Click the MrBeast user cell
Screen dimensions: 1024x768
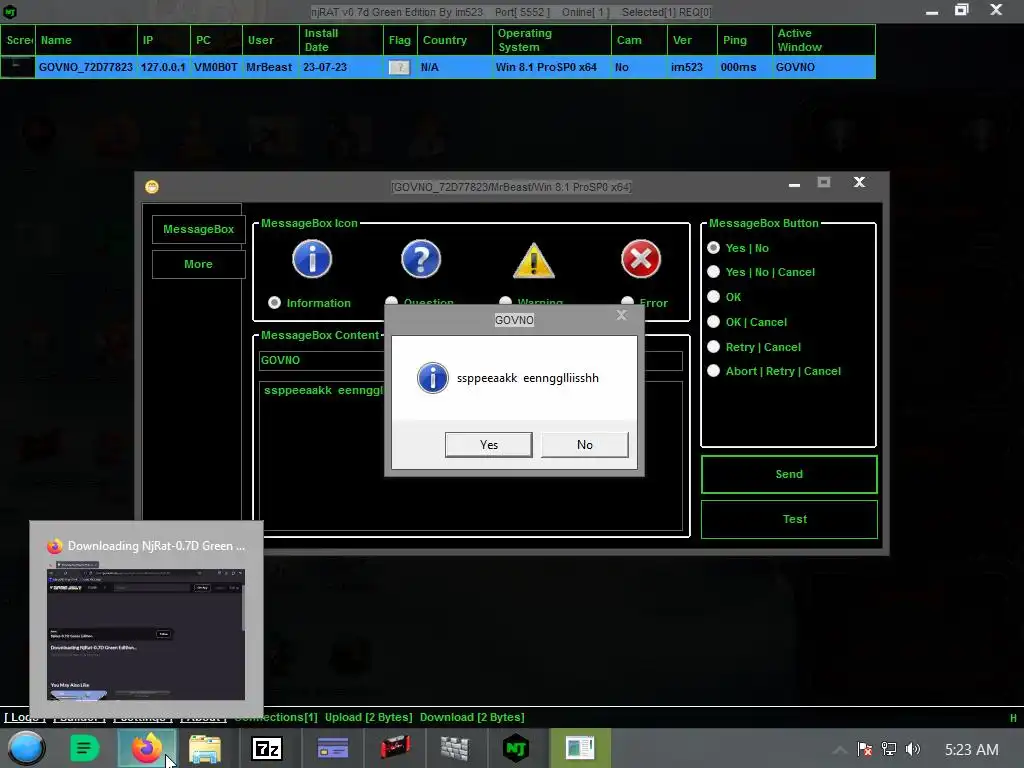269,67
